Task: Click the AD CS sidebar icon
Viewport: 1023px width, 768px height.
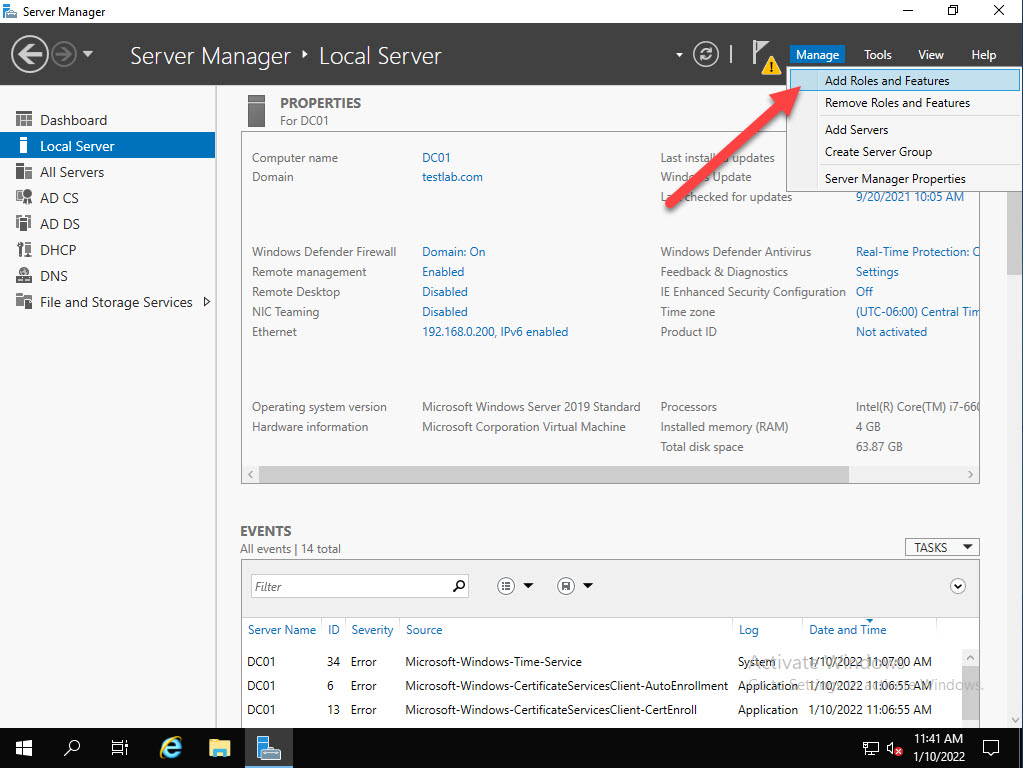Action: click(24, 197)
